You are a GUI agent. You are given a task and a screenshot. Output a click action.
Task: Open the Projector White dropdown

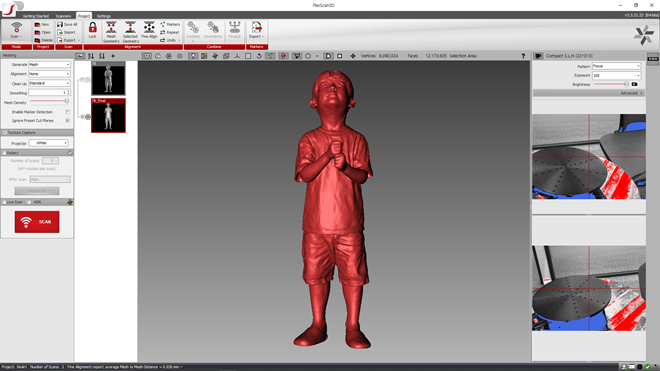tap(48, 143)
